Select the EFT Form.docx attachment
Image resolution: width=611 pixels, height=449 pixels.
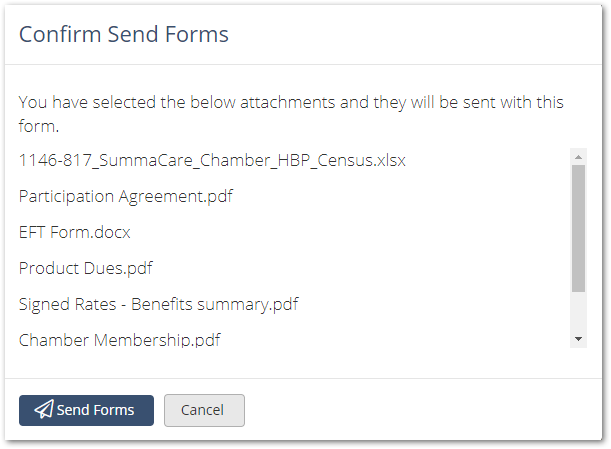click(x=74, y=232)
